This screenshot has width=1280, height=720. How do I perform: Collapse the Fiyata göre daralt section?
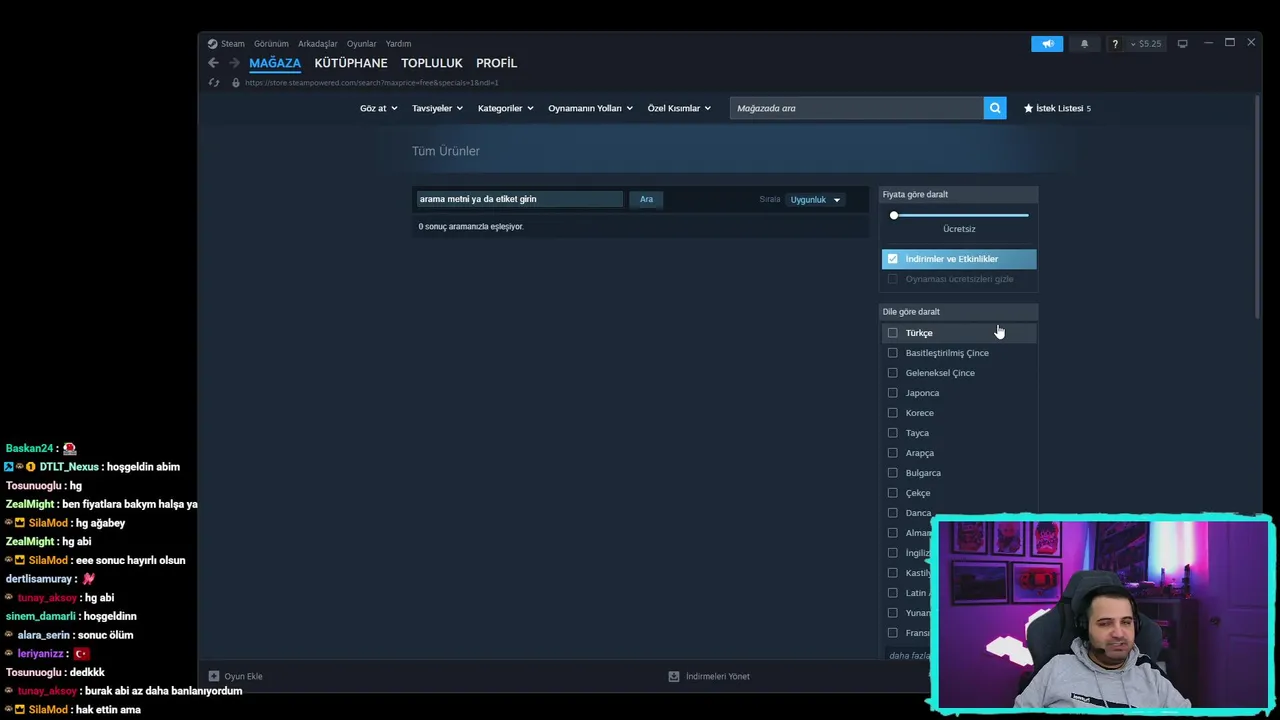tap(958, 195)
